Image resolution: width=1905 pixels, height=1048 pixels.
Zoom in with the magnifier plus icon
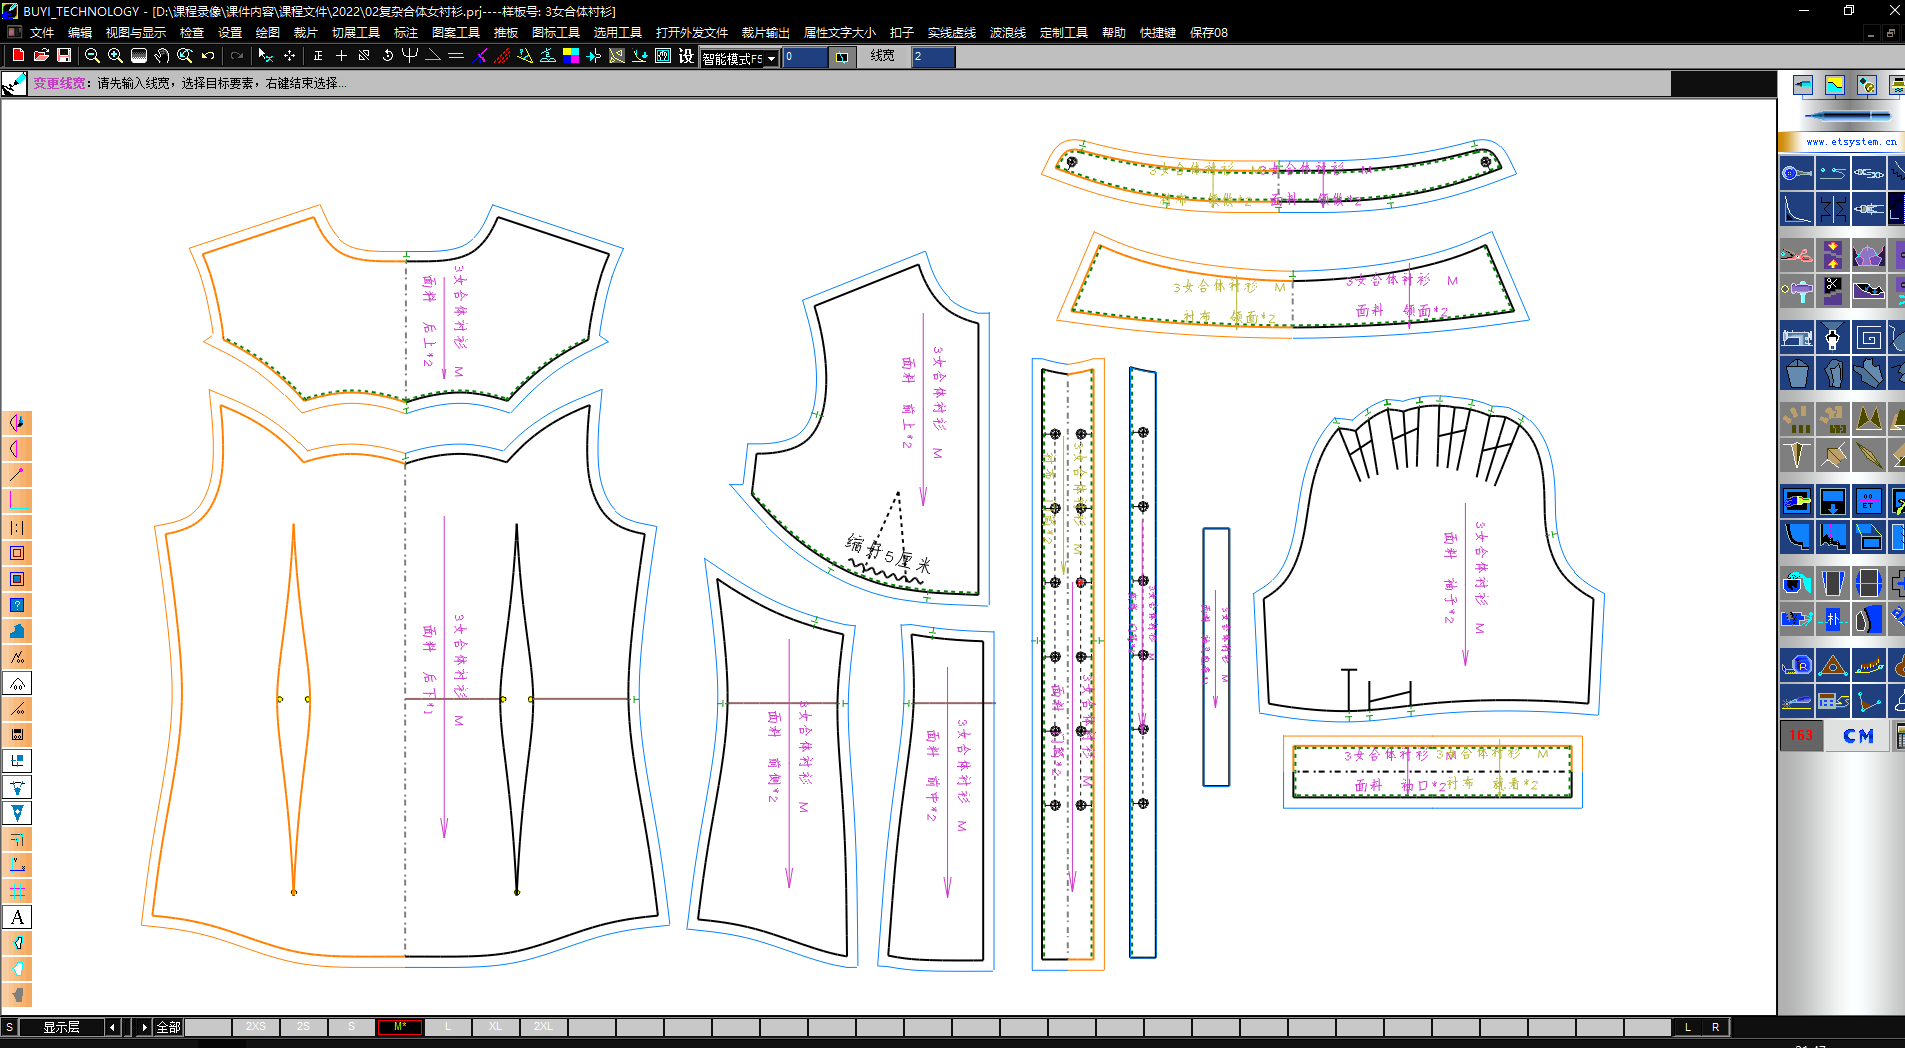[x=115, y=56]
